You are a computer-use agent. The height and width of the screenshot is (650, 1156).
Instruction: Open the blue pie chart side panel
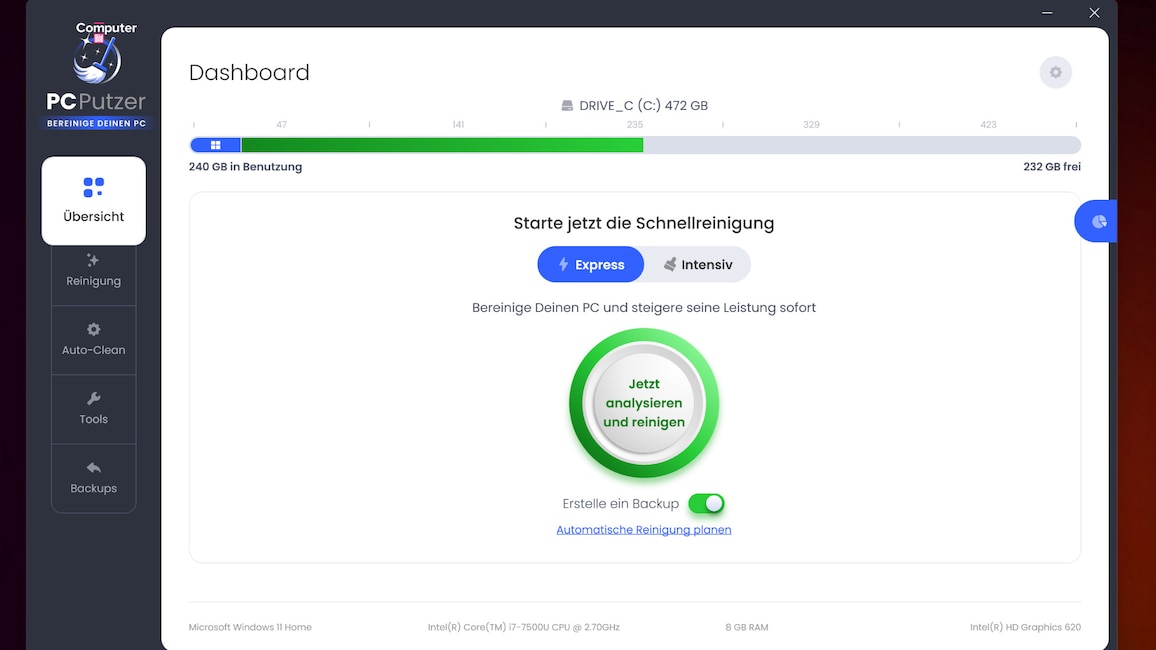point(1096,221)
